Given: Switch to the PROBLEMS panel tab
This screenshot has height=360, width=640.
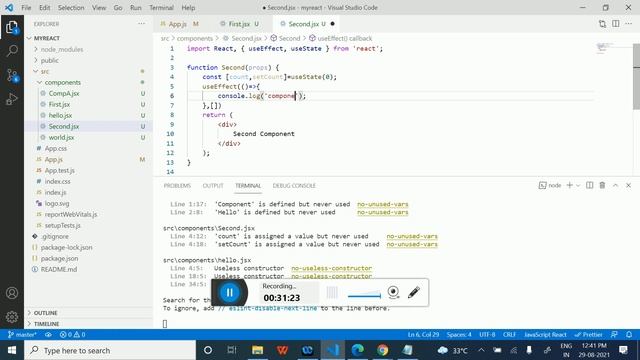Looking at the screenshot, I should click(x=177, y=185).
